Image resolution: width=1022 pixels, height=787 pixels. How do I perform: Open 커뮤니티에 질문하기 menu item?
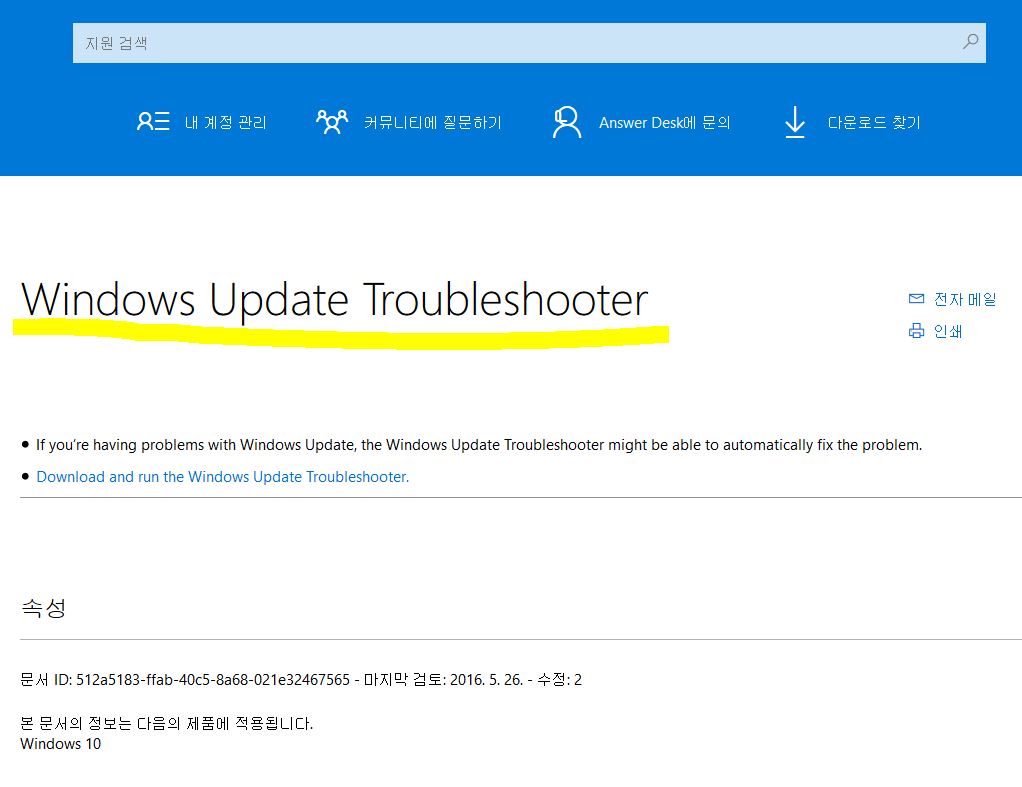click(x=432, y=122)
